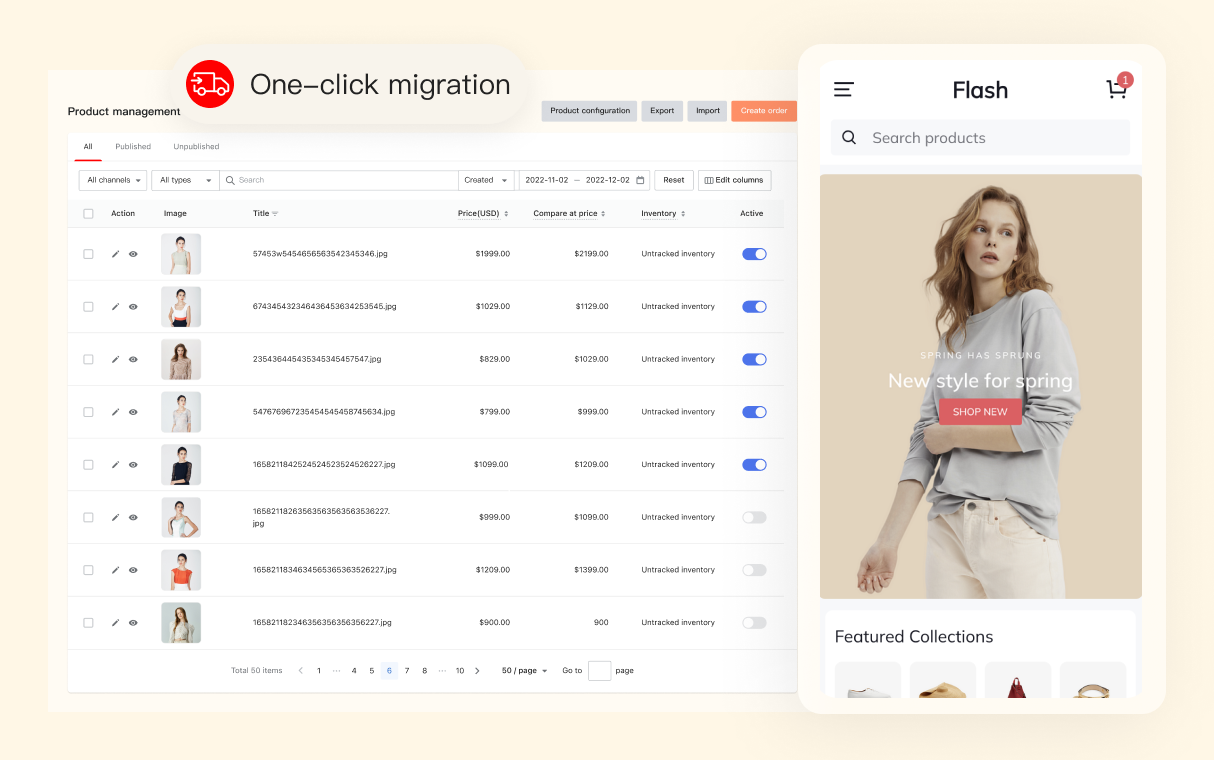Preview the $900.00 product with eye icon
Viewport: 1214px width, 760px height.
(133, 622)
